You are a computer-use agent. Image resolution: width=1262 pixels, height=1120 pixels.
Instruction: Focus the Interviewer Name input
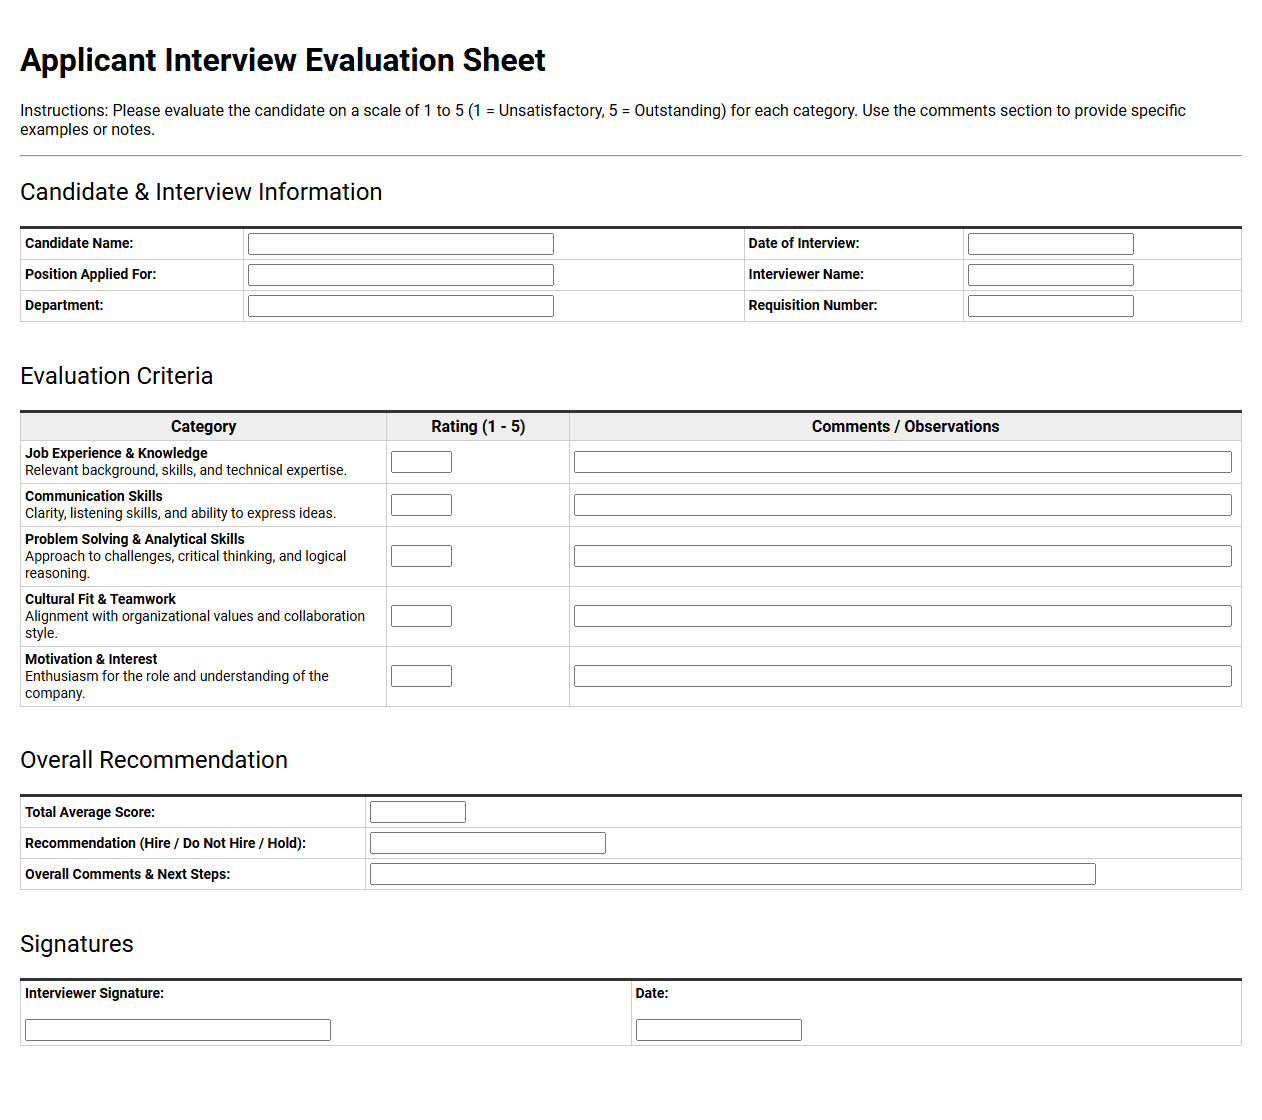[1051, 275]
